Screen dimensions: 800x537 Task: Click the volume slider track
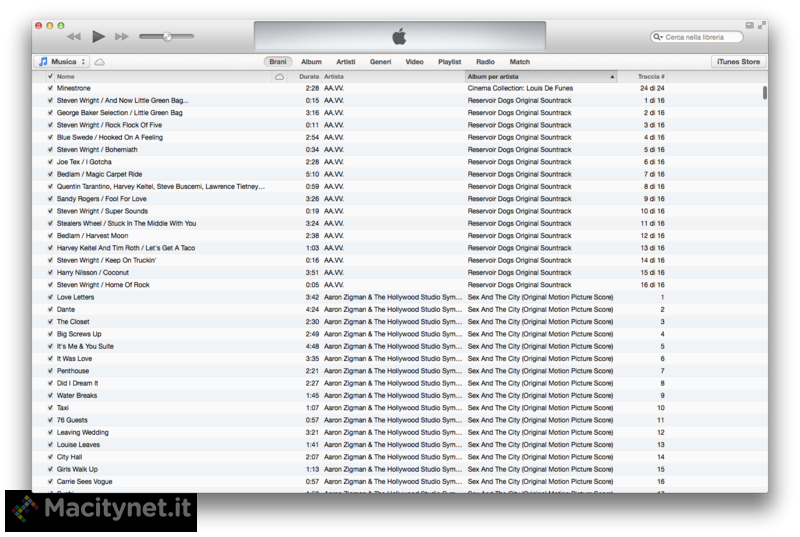166,36
